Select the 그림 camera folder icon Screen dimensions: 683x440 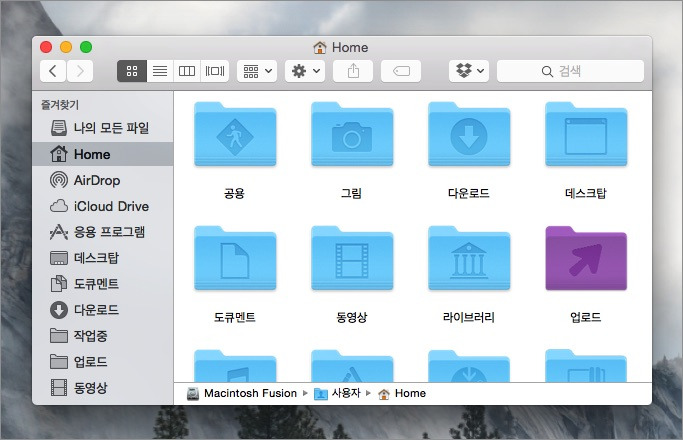[352, 134]
